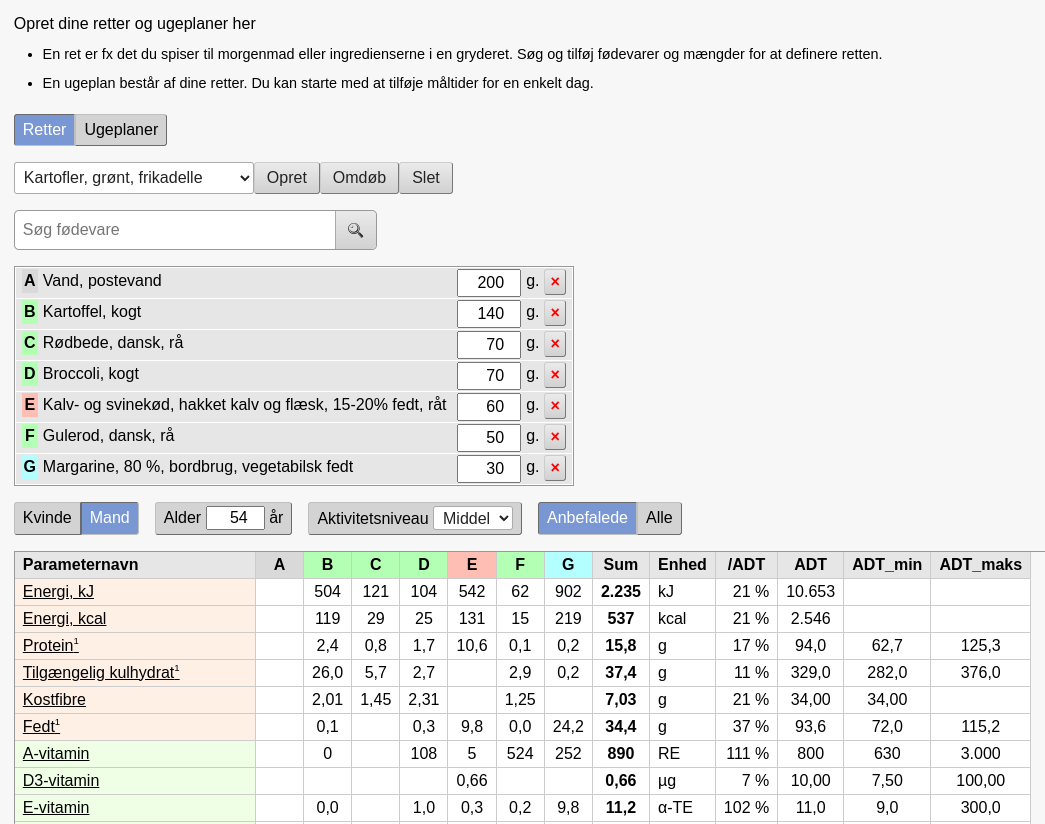The height and width of the screenshot is (824, 1045).
Task: Remove Kalv- og svinekød ingredient row
Action: [x=555, y=406]
